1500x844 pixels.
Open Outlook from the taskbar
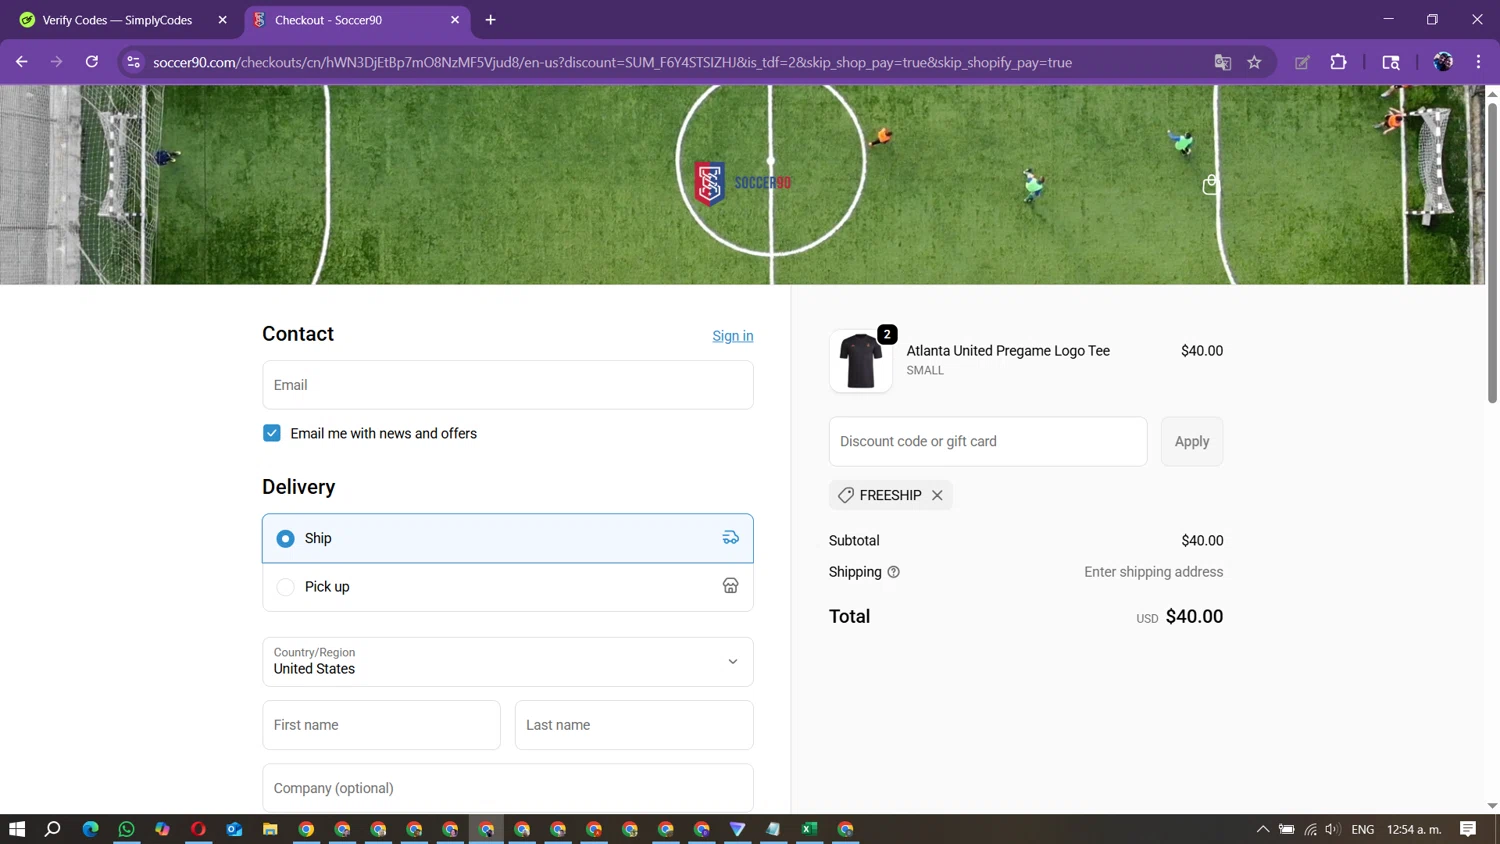pyautogui.click(x=234, y=829)
